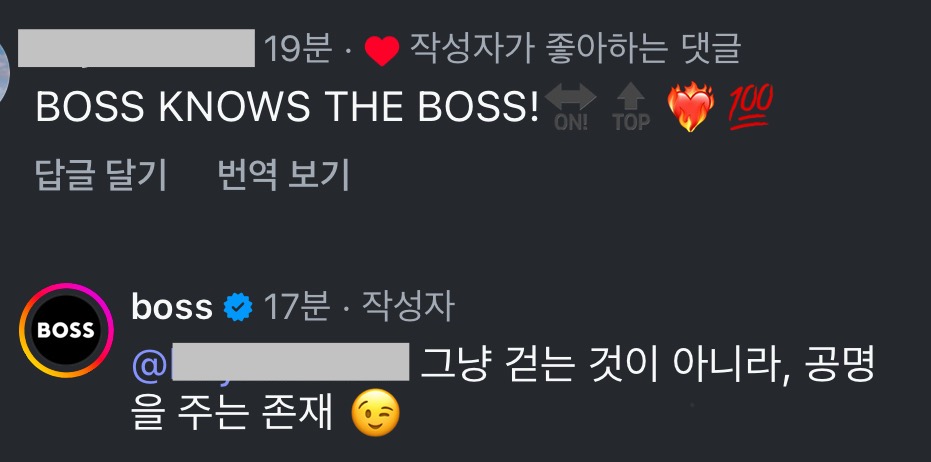Click the 19분 timestamp

point(297,49)
